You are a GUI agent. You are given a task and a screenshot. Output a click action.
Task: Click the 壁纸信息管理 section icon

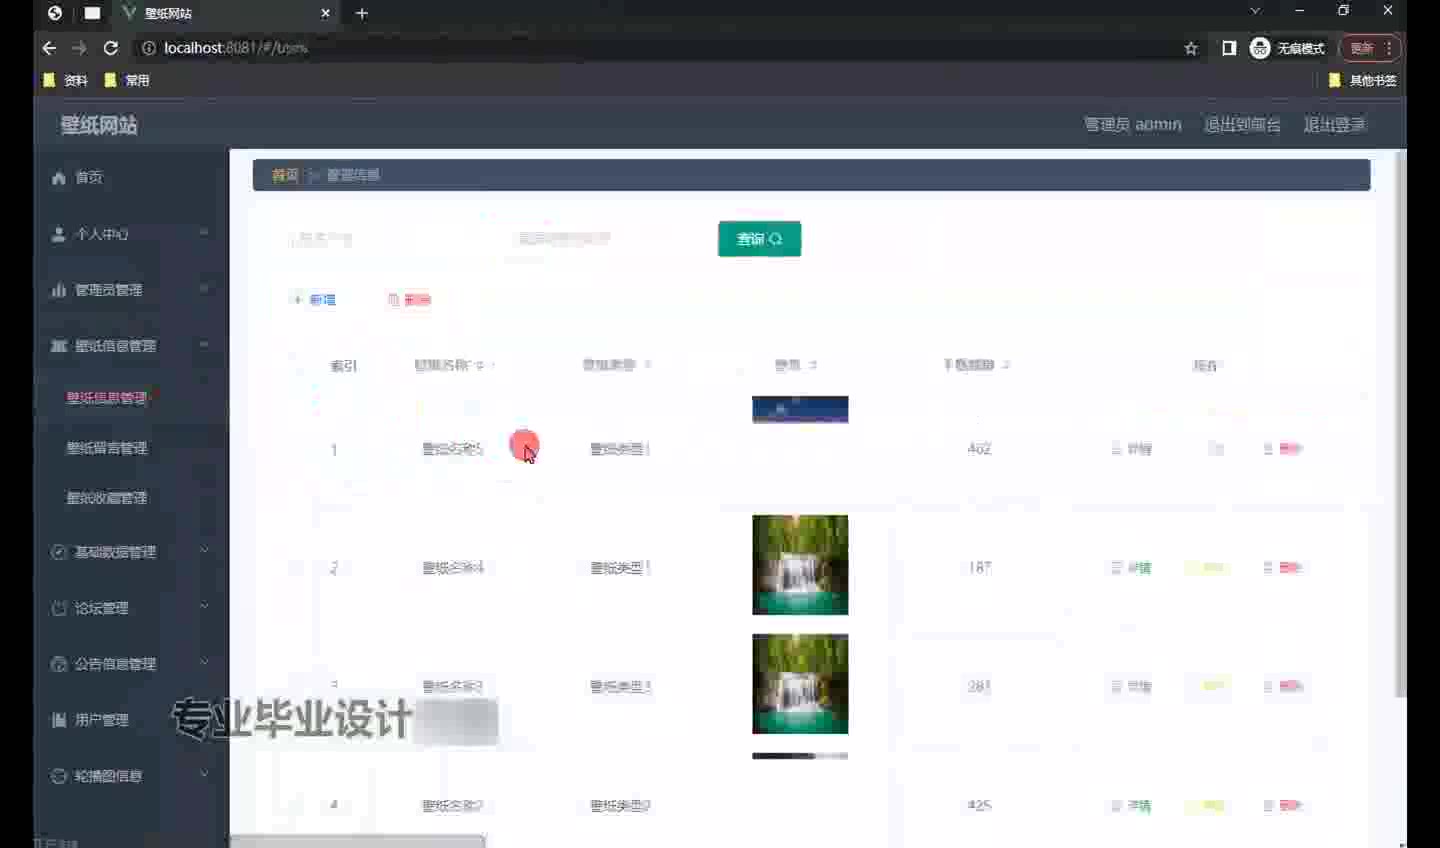pos(59,346)
